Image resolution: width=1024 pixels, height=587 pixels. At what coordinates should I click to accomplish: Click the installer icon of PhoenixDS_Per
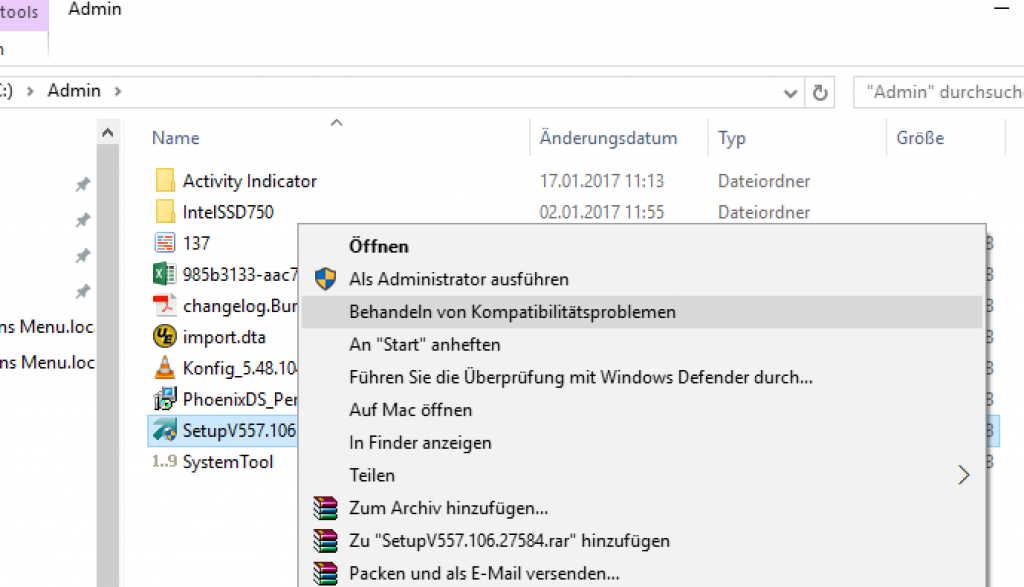(x=165, y=398)
